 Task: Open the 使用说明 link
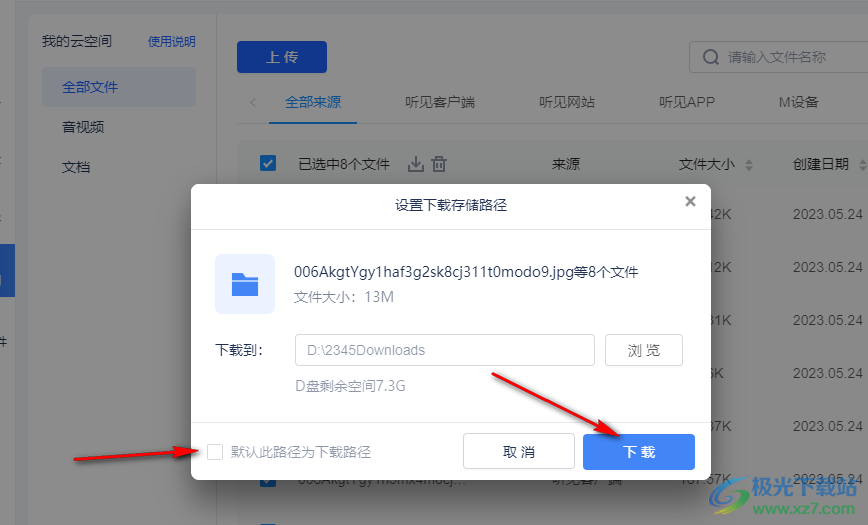(x=171, y=42)
